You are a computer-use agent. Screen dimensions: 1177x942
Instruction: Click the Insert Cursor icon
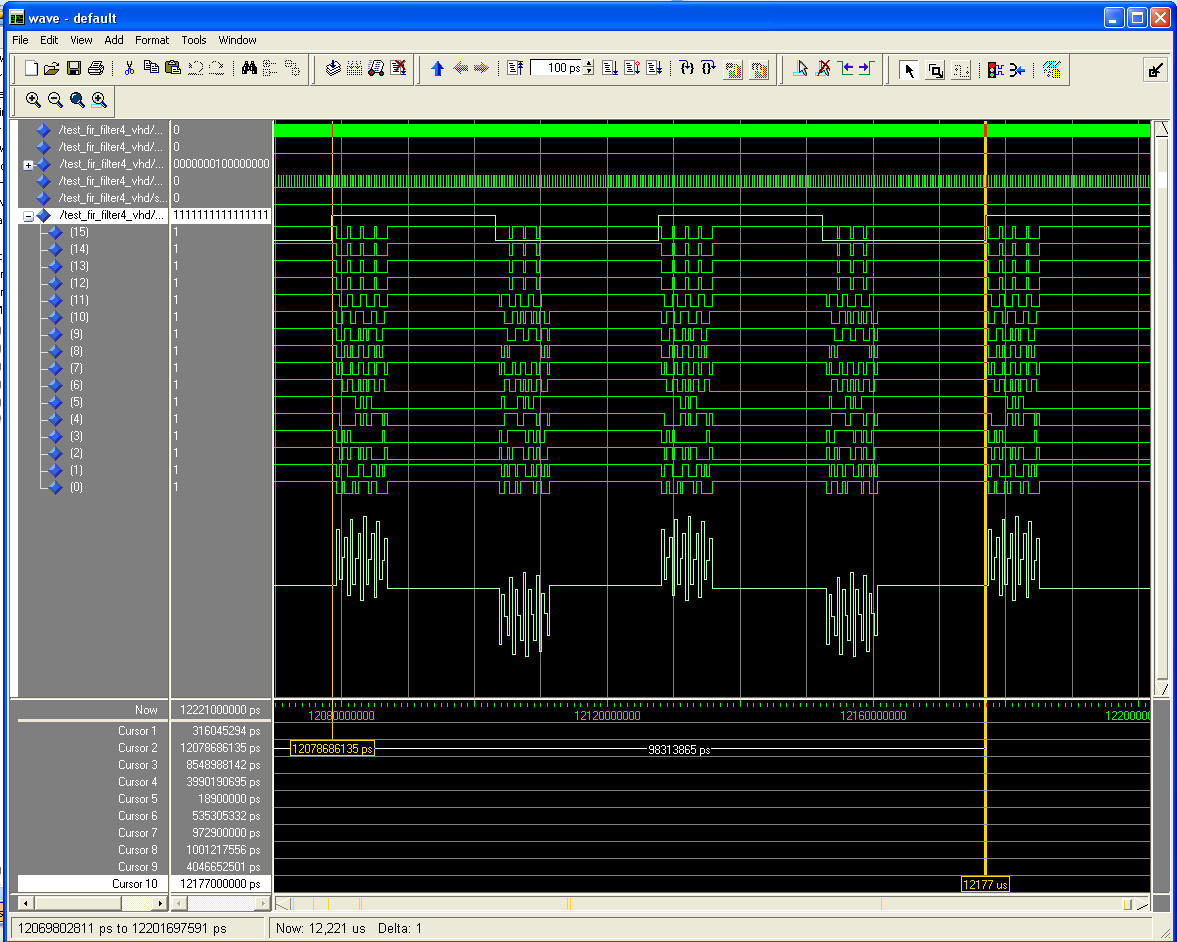click(x=801, y=69)
